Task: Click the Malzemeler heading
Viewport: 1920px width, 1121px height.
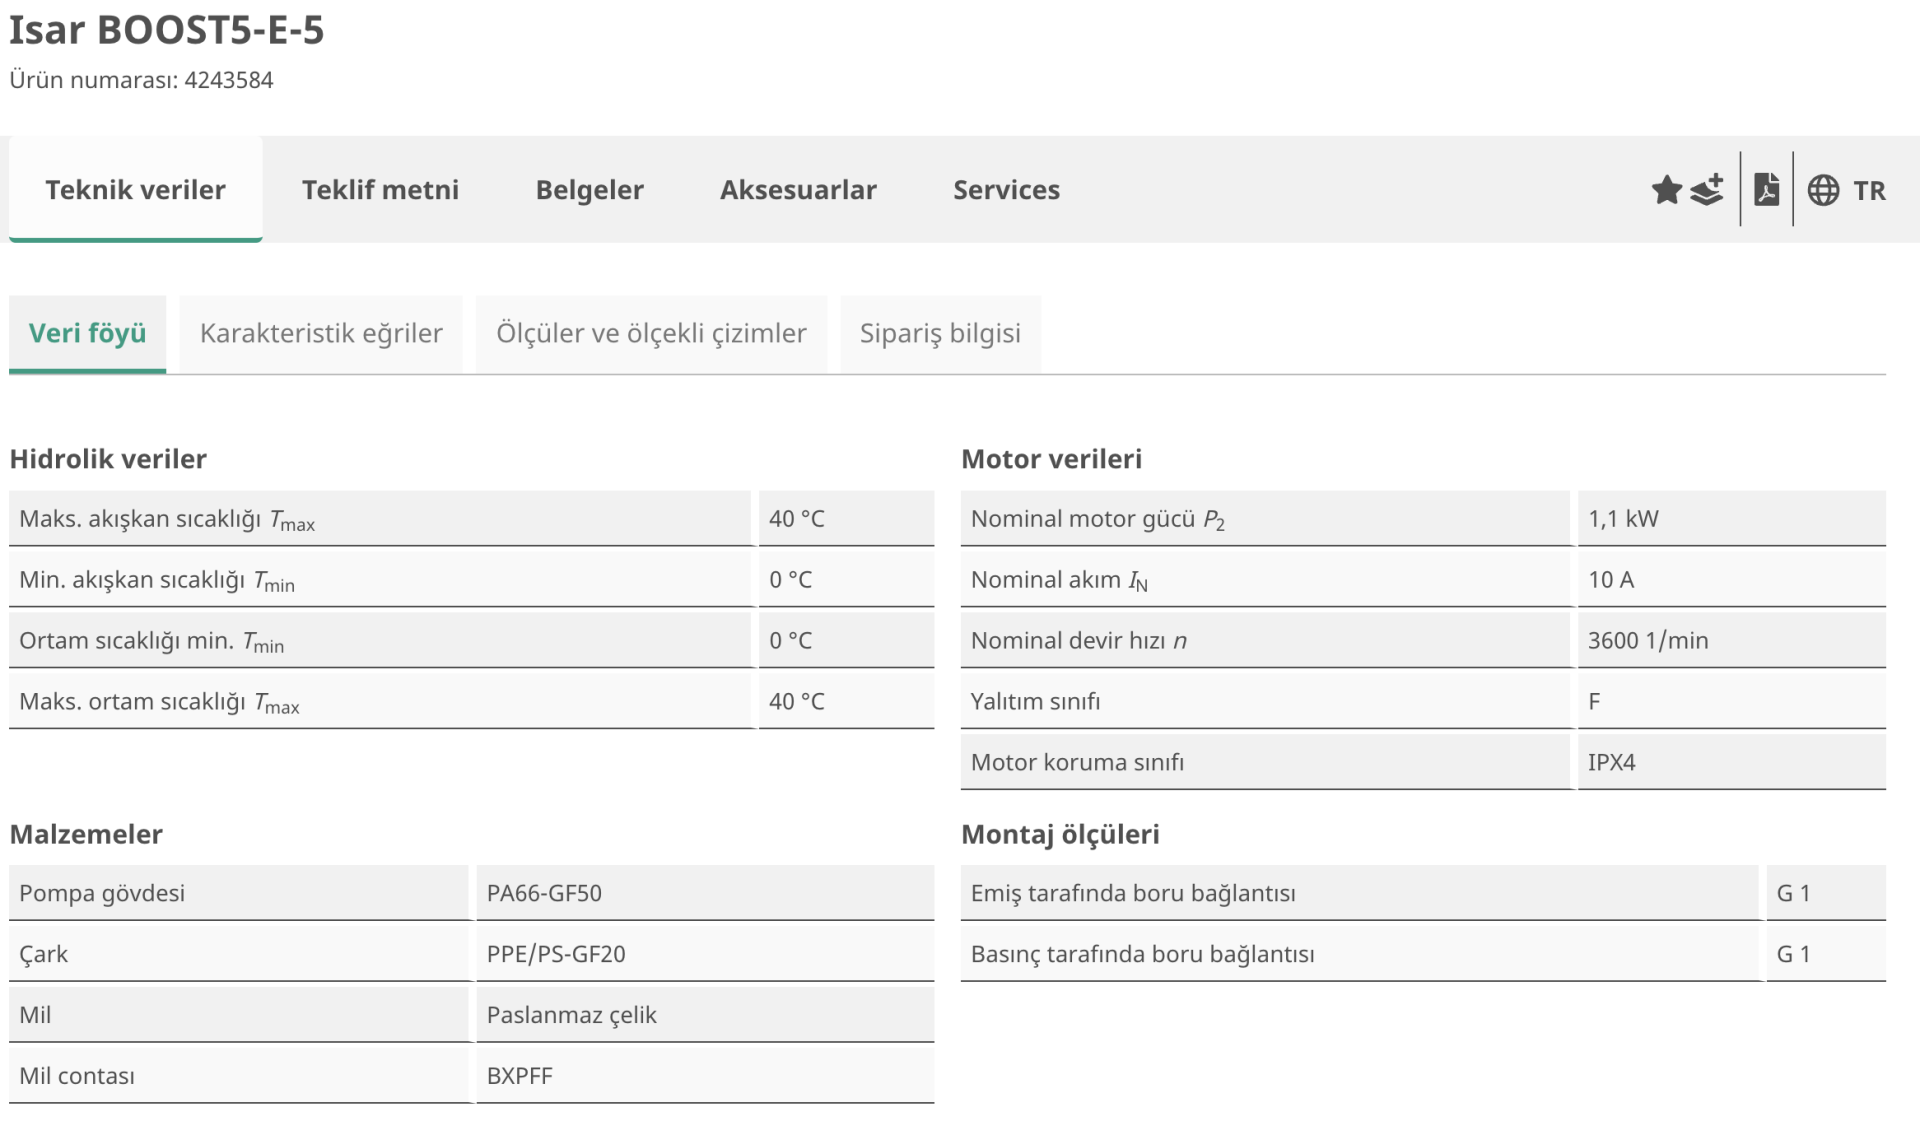Action: (86, 834)
